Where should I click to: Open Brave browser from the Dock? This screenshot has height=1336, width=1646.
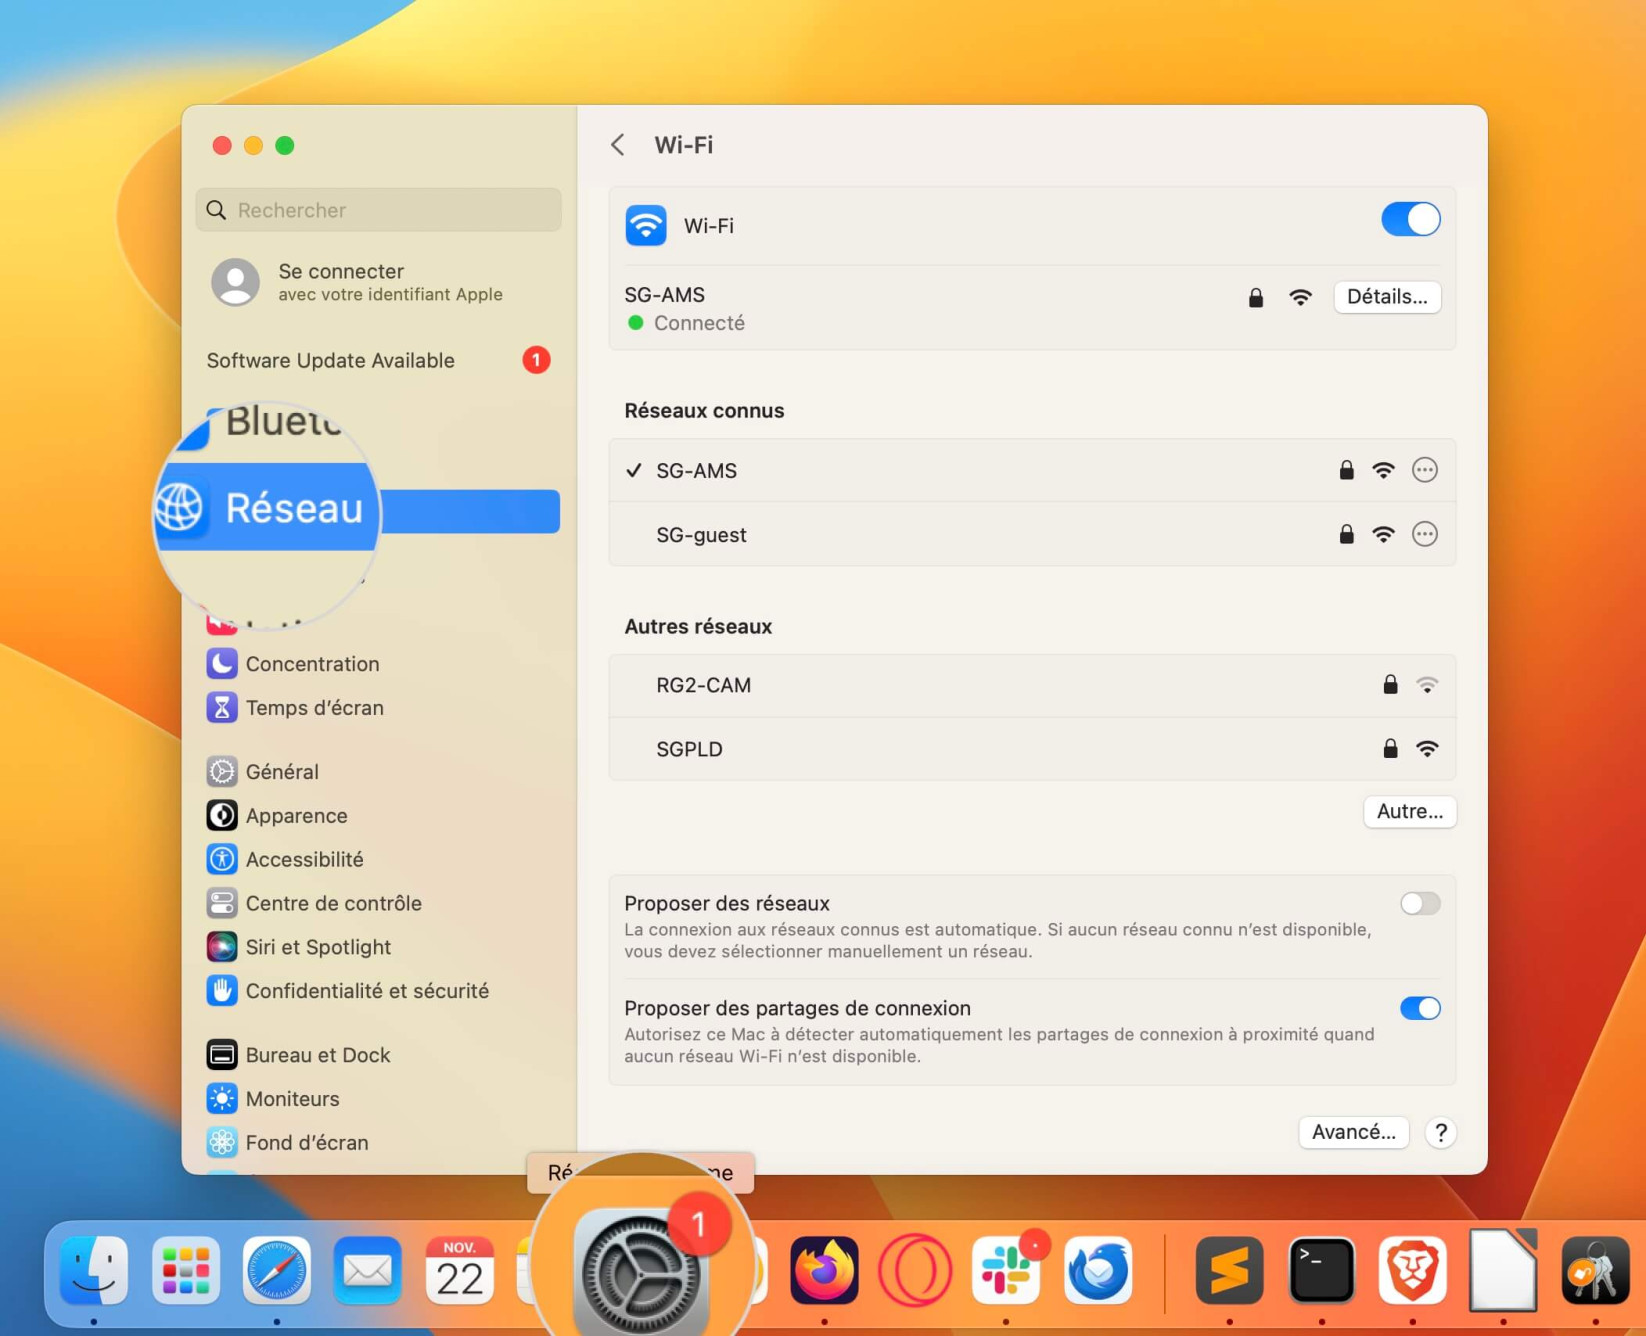click(x=1412, y=1271)
